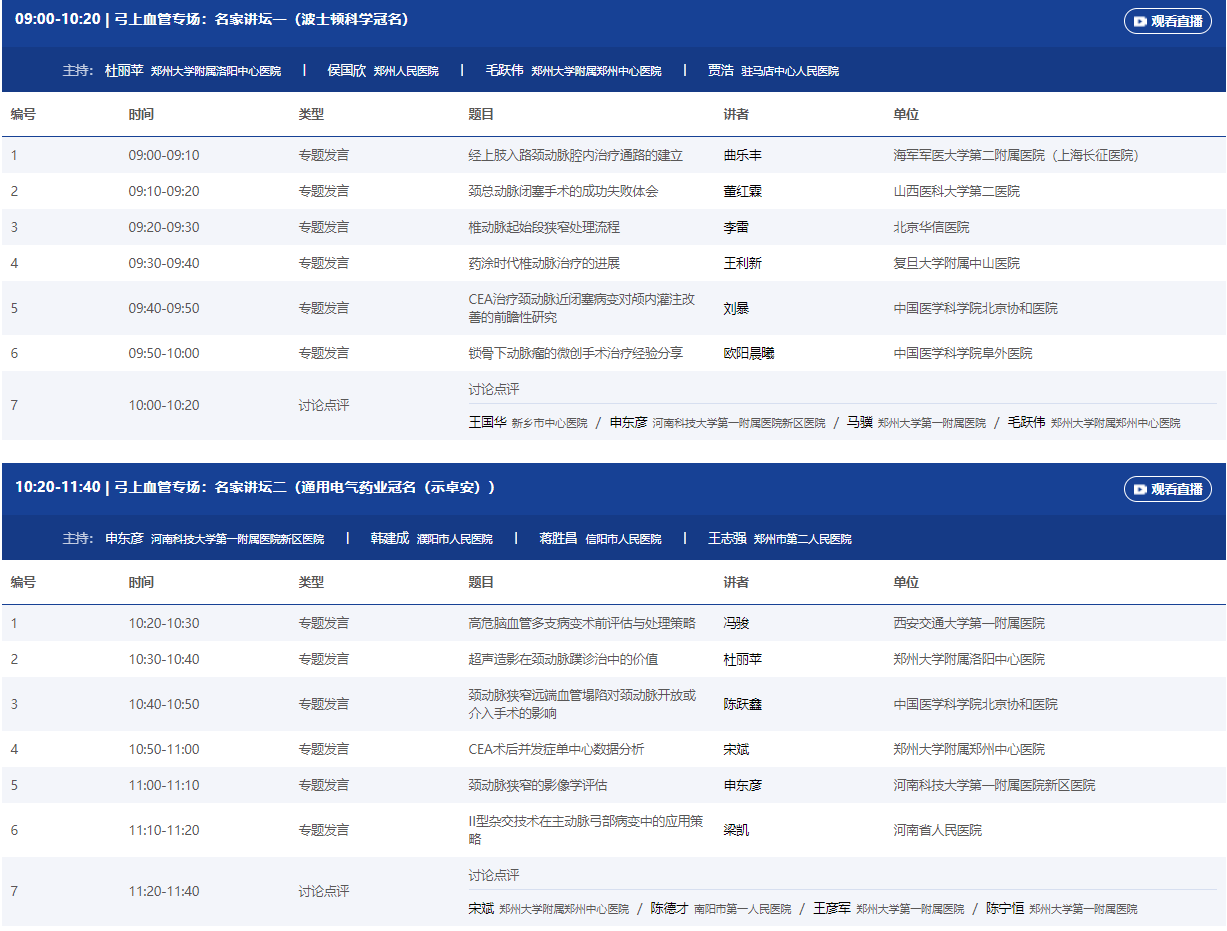Click 专题发言 in the 09:20-09:30 row
1227x931 pixels.
click(324, 228)
